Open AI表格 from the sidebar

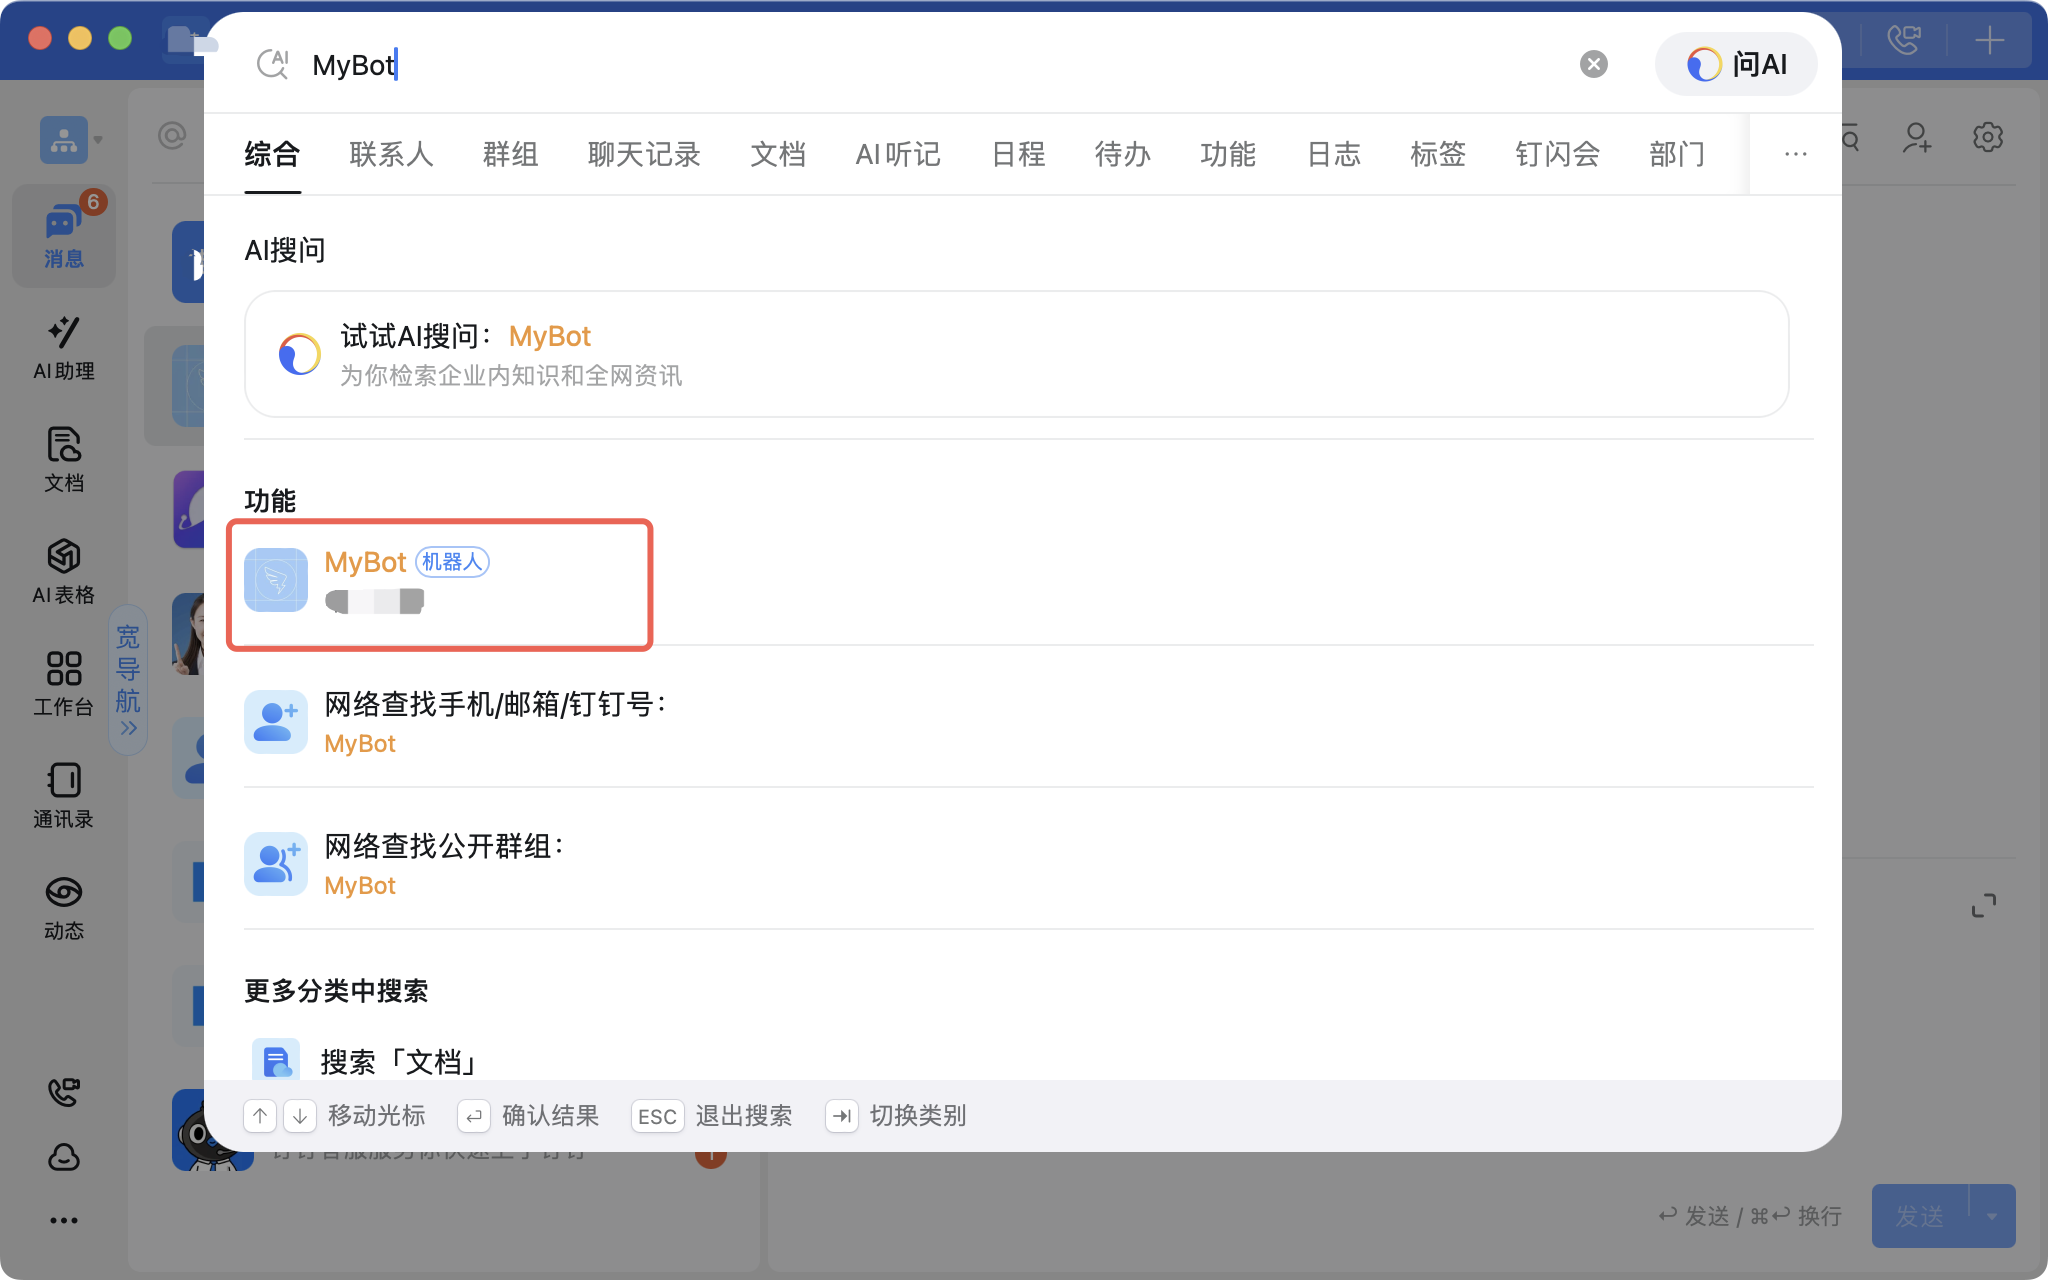point(64,571)
